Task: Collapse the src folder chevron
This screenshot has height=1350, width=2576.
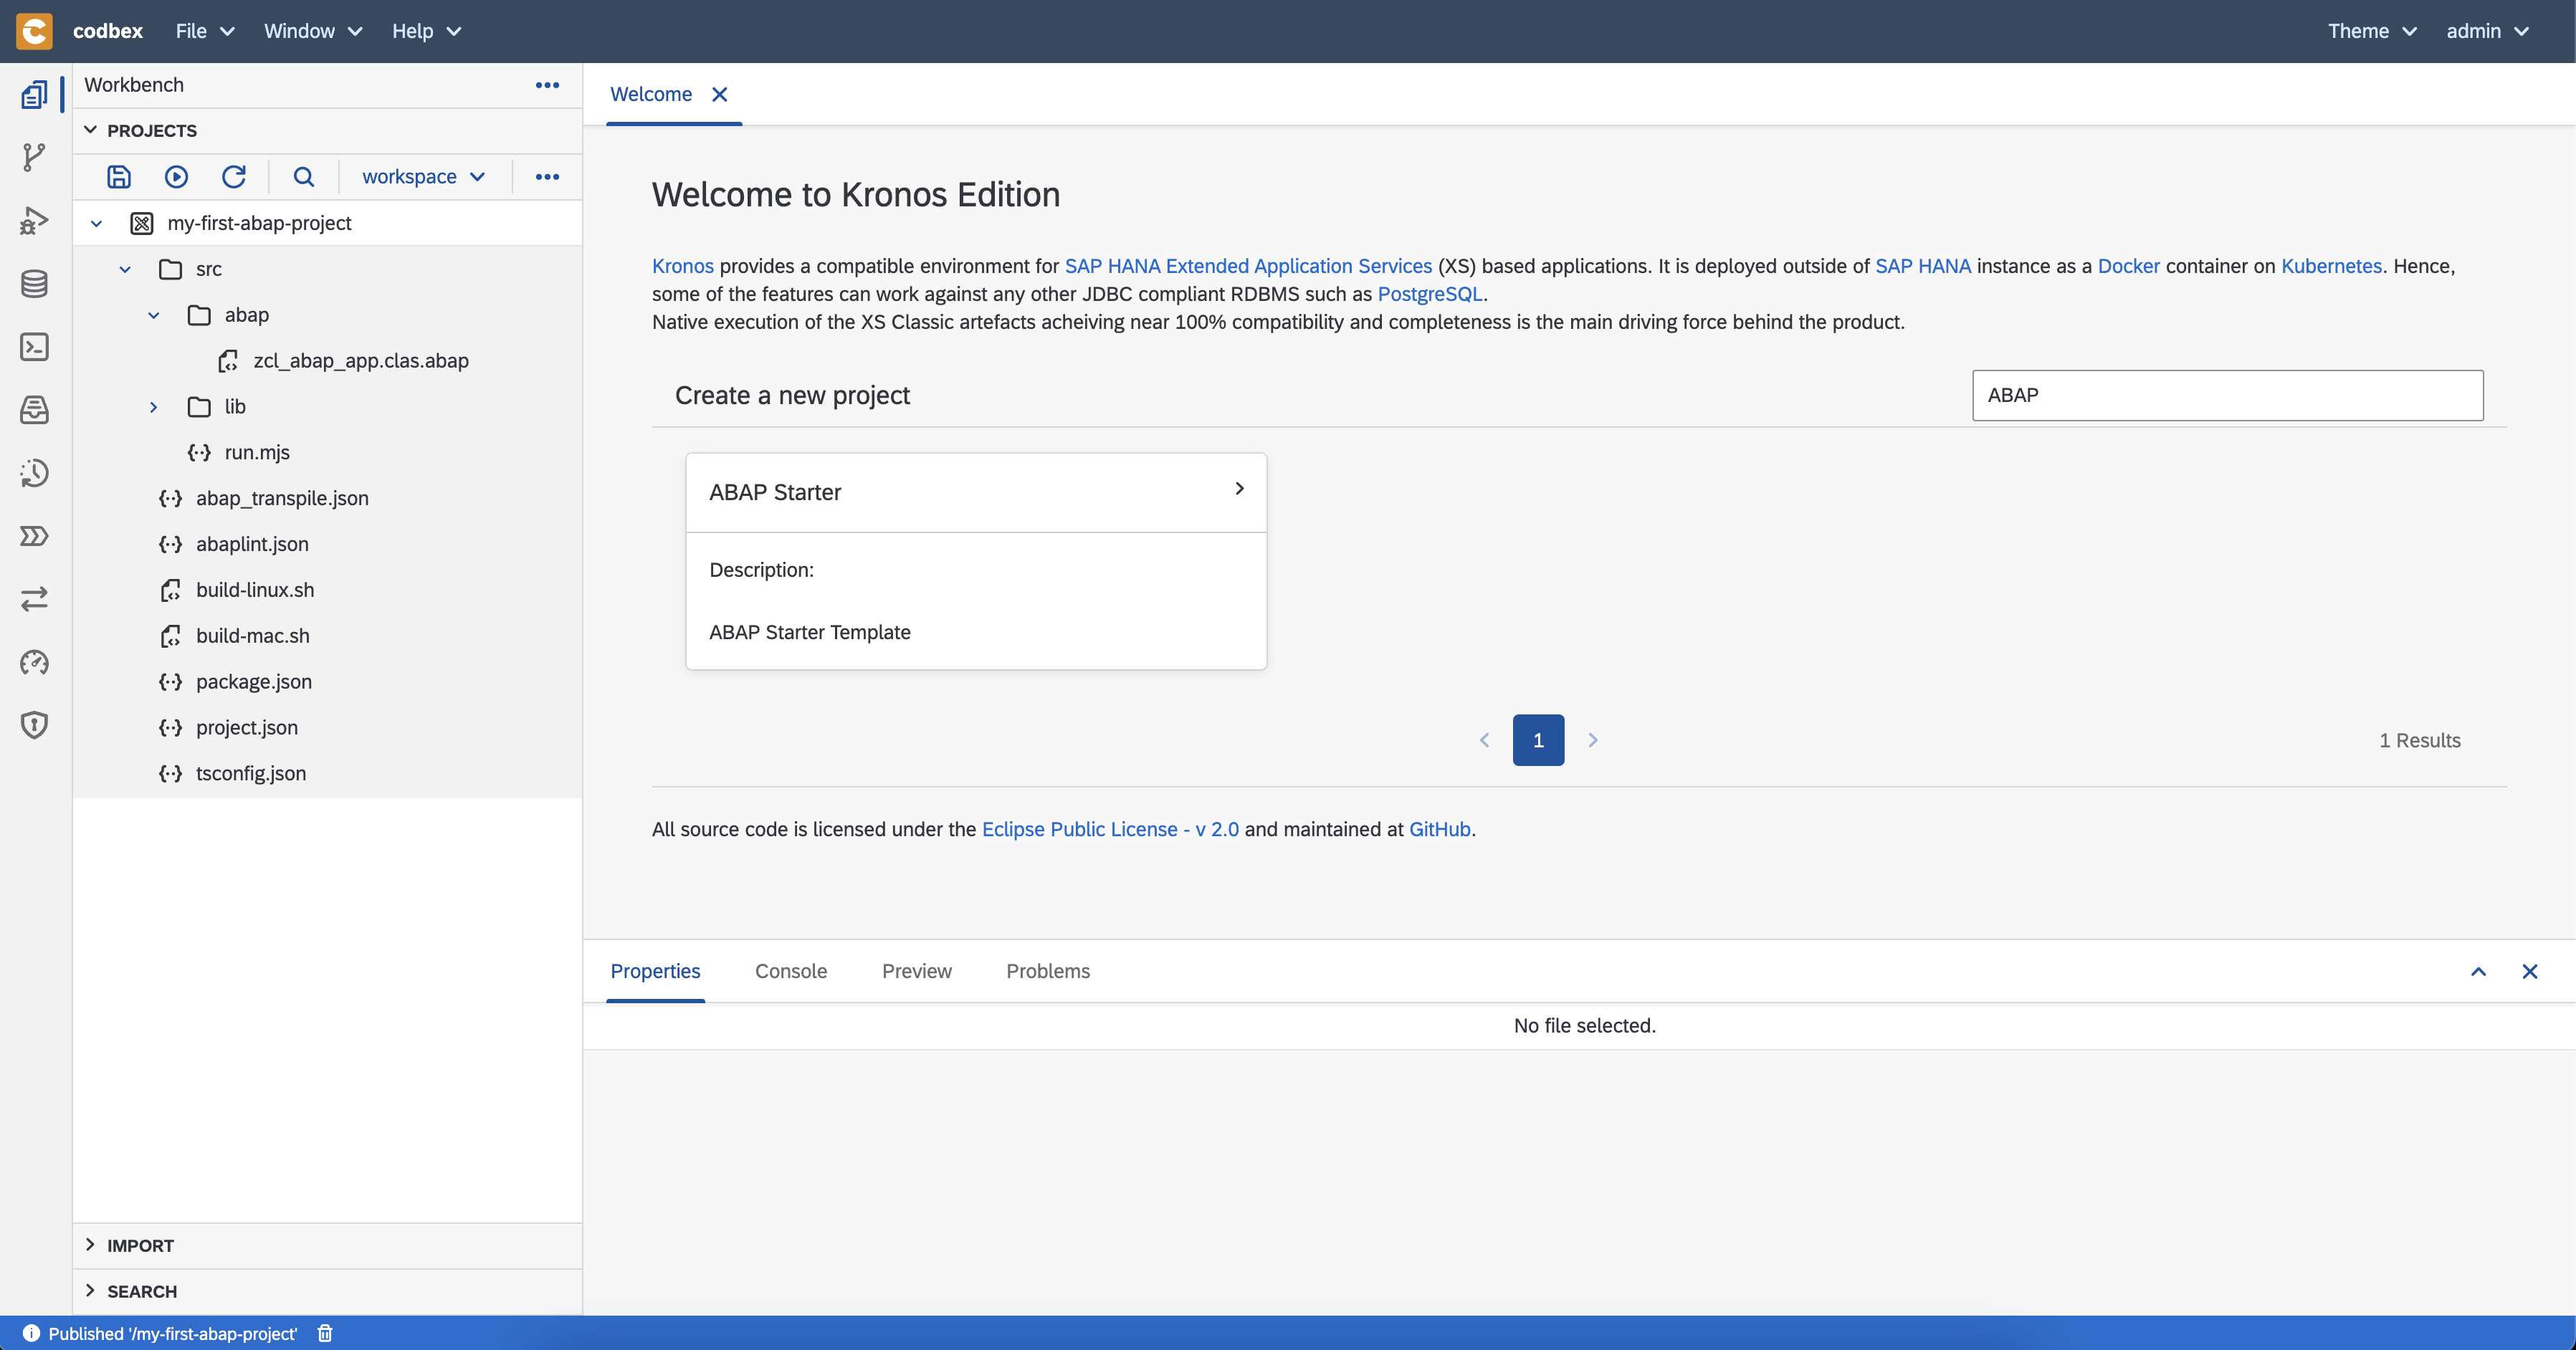Action: (125, 269)
